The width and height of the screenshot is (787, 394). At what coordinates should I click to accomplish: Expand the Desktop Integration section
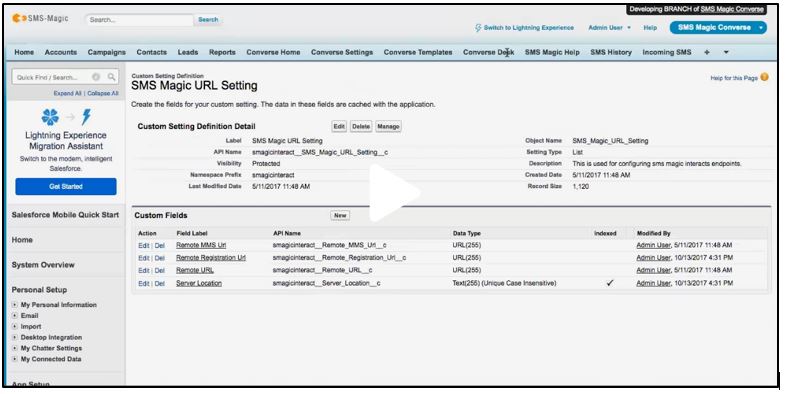tap(15, 337)
